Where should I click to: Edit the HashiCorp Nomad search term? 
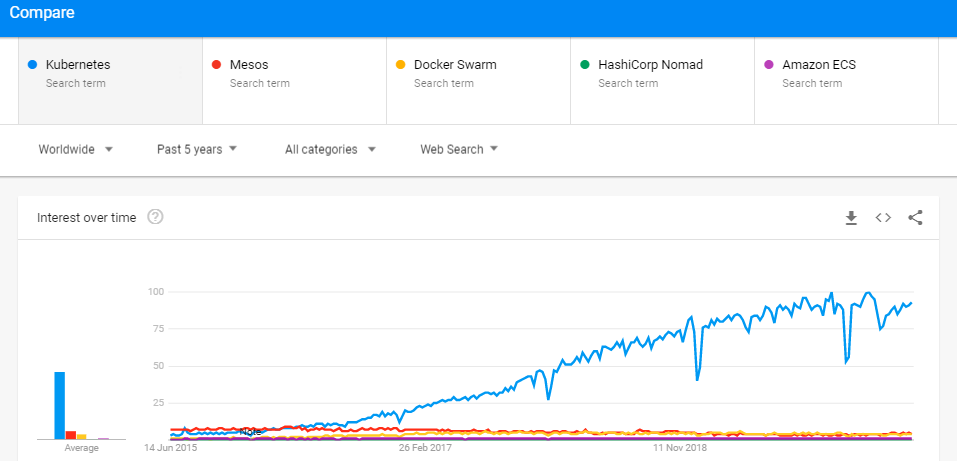tap(662, 81)
